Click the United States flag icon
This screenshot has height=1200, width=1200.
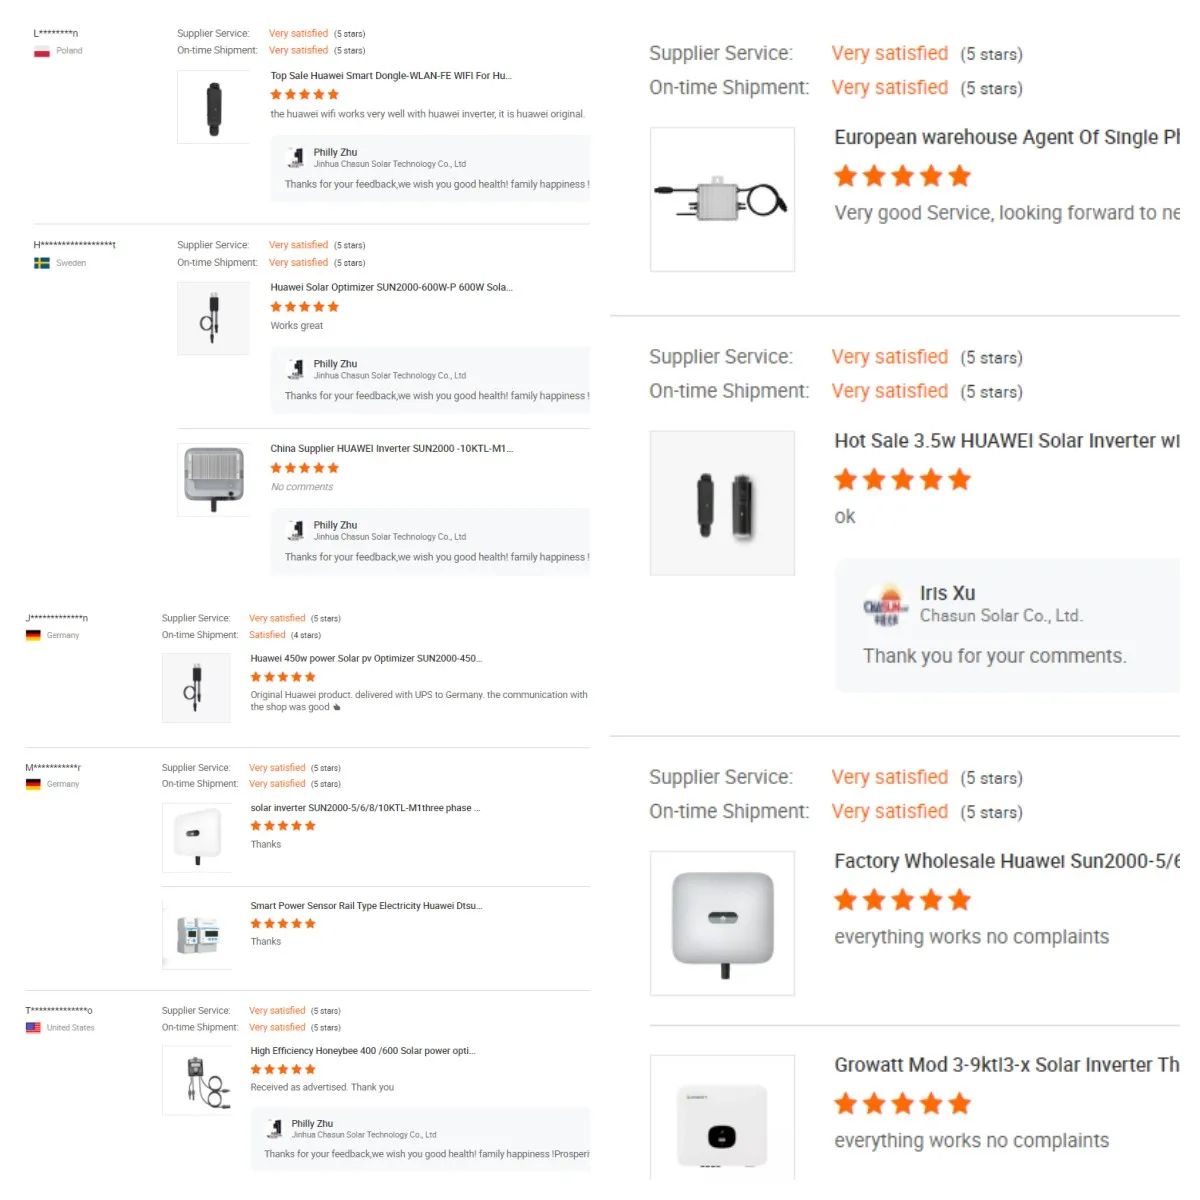pyautogui.click(x=33, y=1028)
